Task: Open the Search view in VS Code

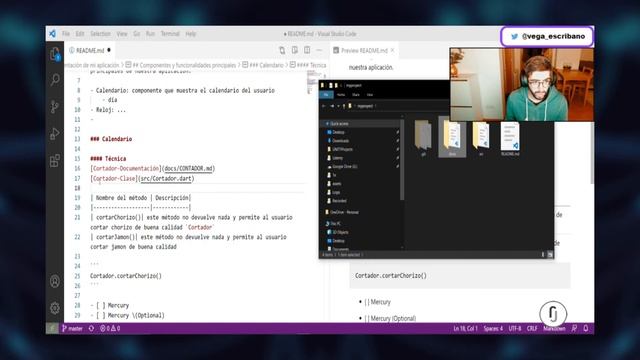Action: click(x=55, y=80)
